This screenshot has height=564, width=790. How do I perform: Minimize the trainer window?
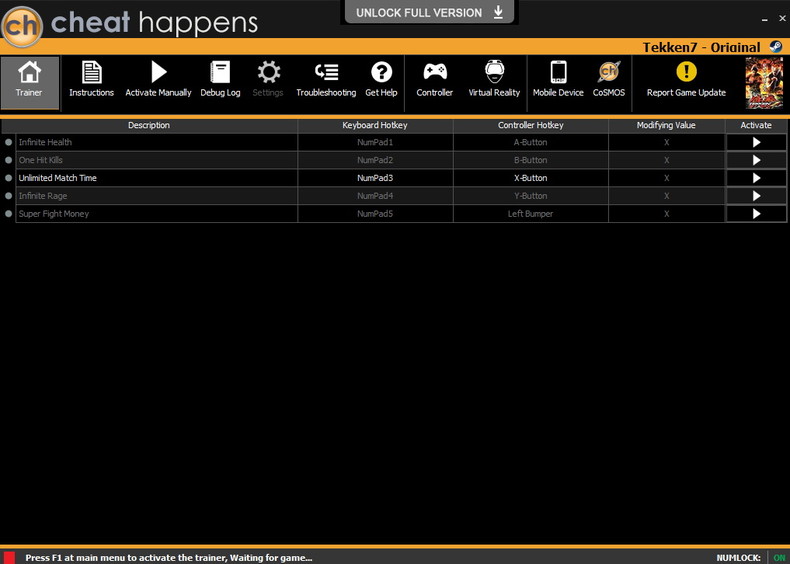tap(765, 19)
